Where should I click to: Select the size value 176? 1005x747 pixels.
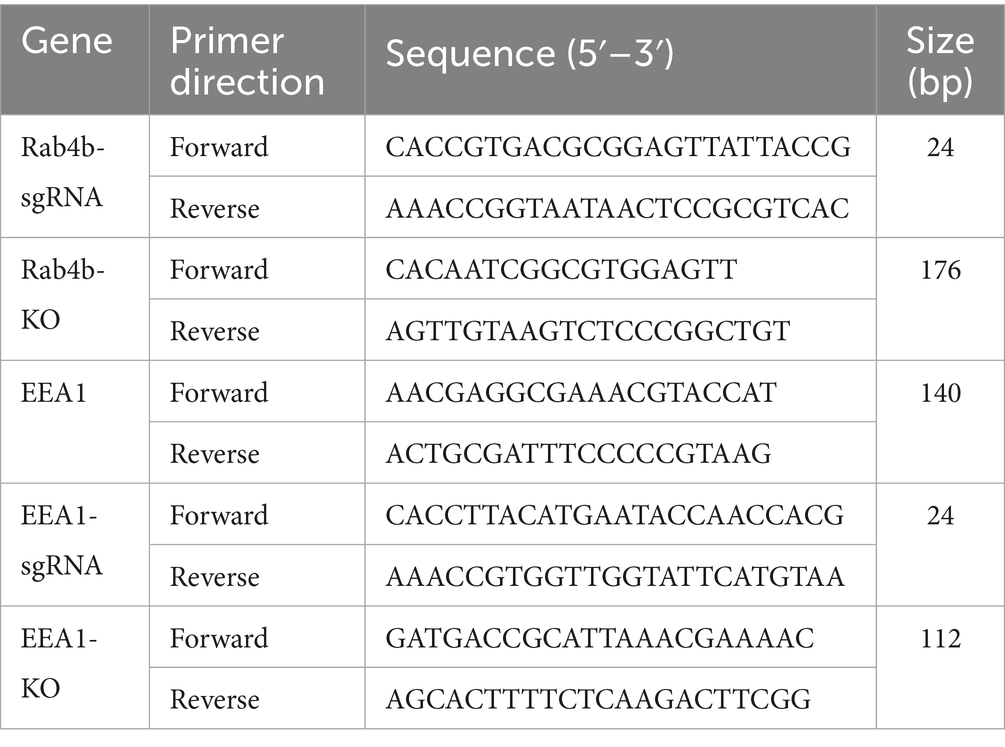(x=940, y=270)
